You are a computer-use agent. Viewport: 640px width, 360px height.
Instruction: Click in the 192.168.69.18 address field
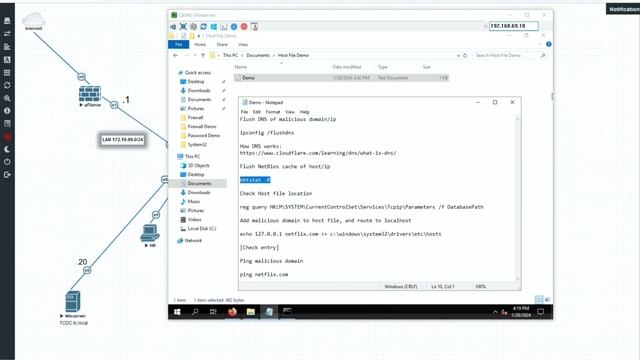(513, 26)
